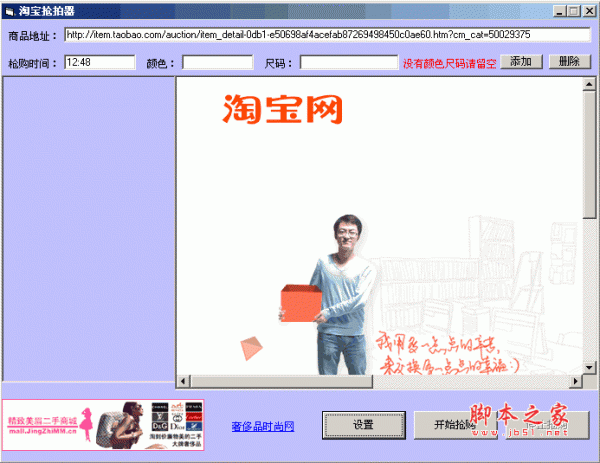Focus the 抢购时间 field showing 12:48

pyautogui.click(x=100, y=62)
